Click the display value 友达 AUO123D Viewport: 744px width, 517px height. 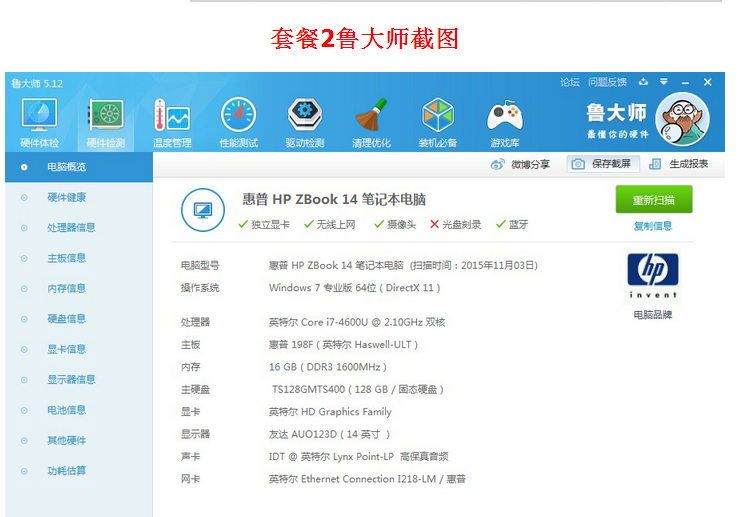(x=329, y=434)
